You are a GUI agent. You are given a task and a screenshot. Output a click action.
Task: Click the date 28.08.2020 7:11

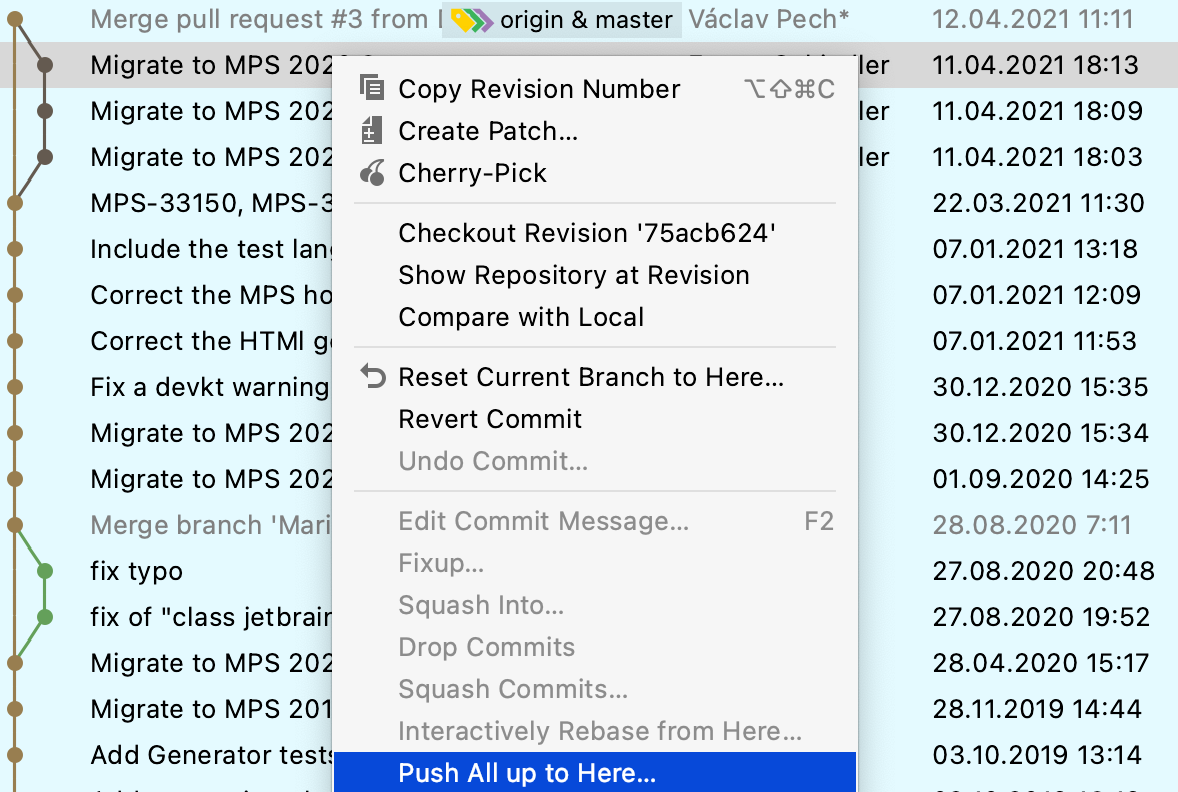(x=1032, y=524)
